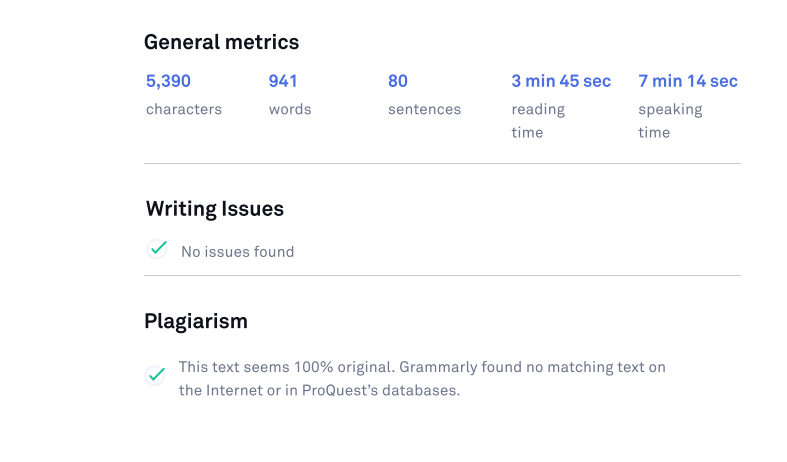Select the 7 min 14 sec value
The height and width of the screenshot is (462, 787).
tap(688, 81)
